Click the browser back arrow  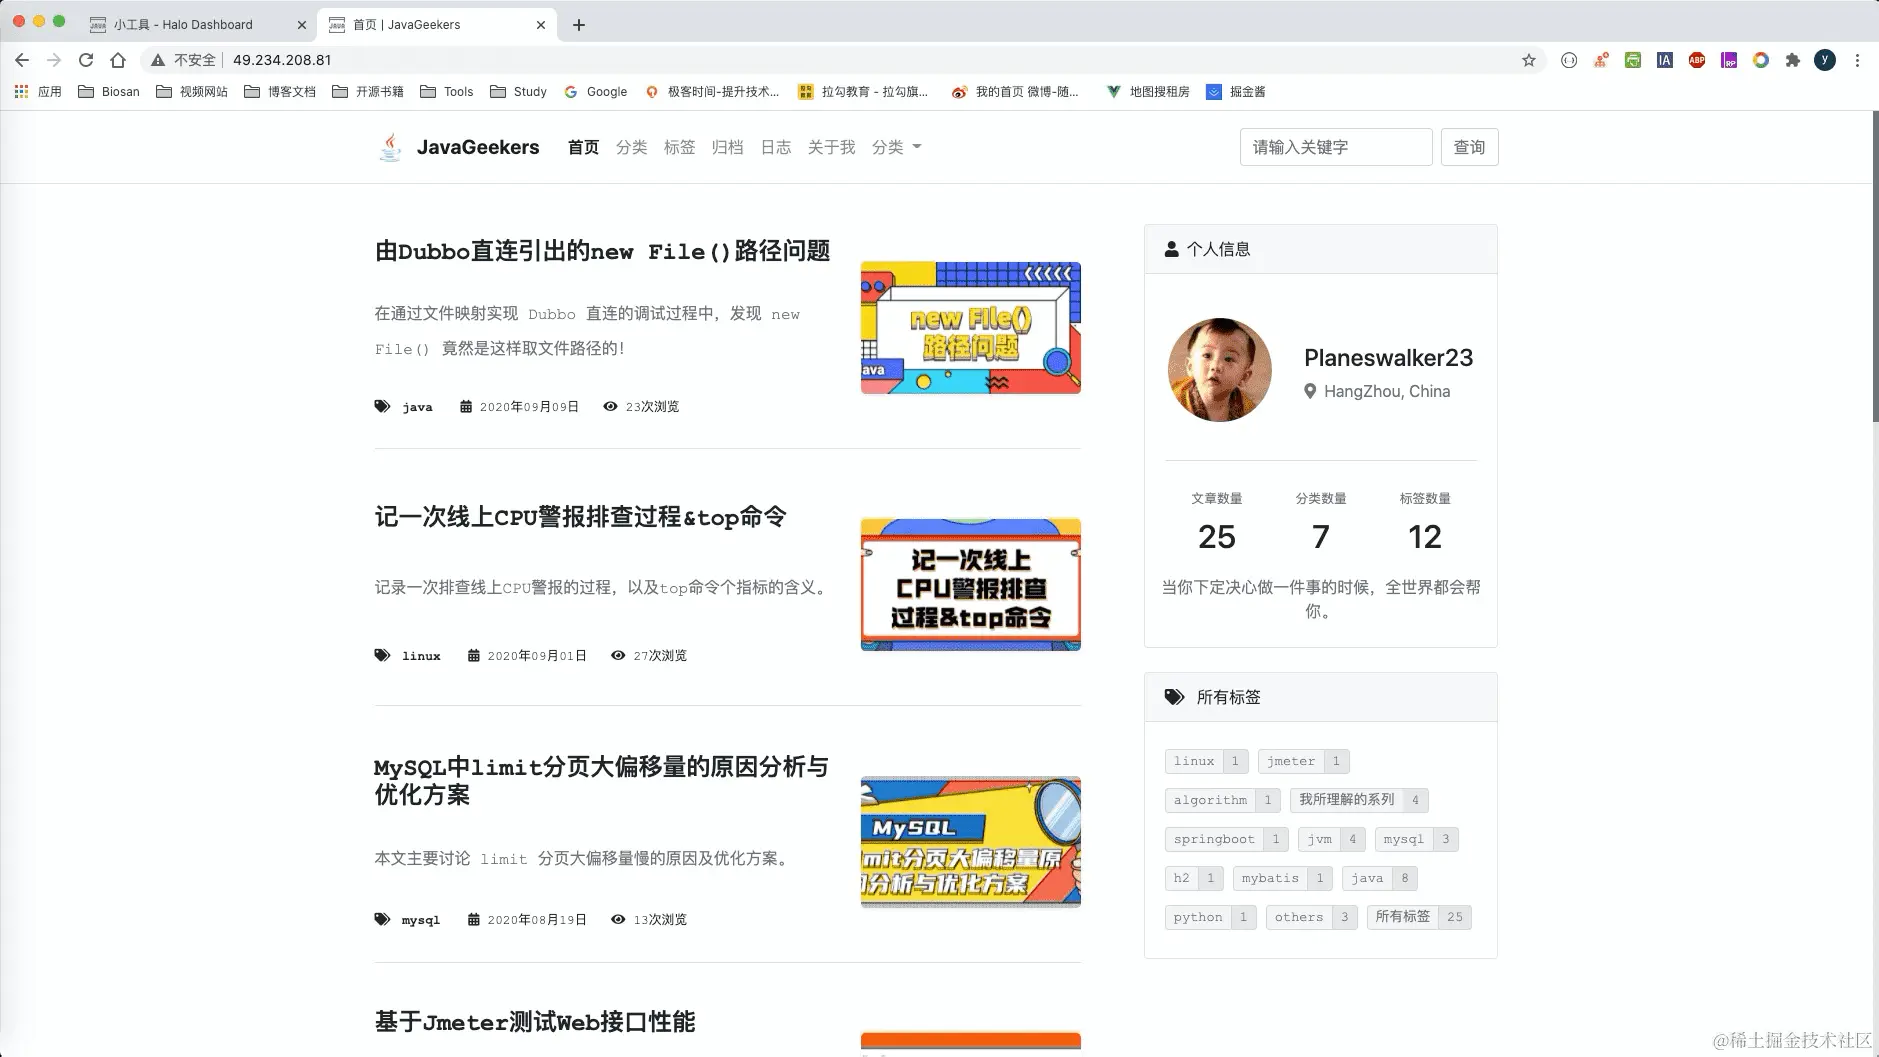tap(22, 60)
